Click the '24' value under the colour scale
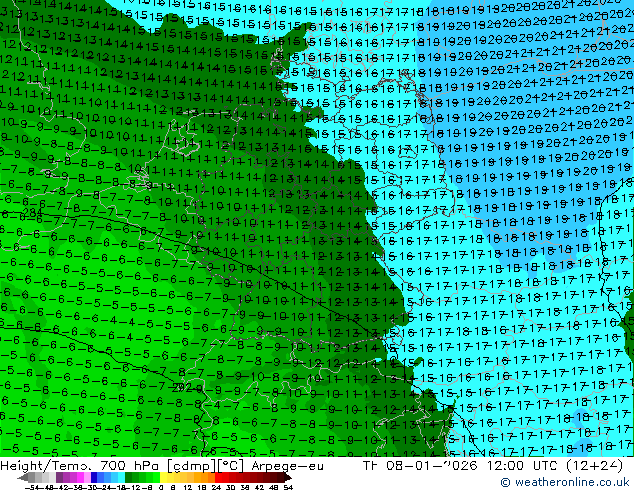 216,488
